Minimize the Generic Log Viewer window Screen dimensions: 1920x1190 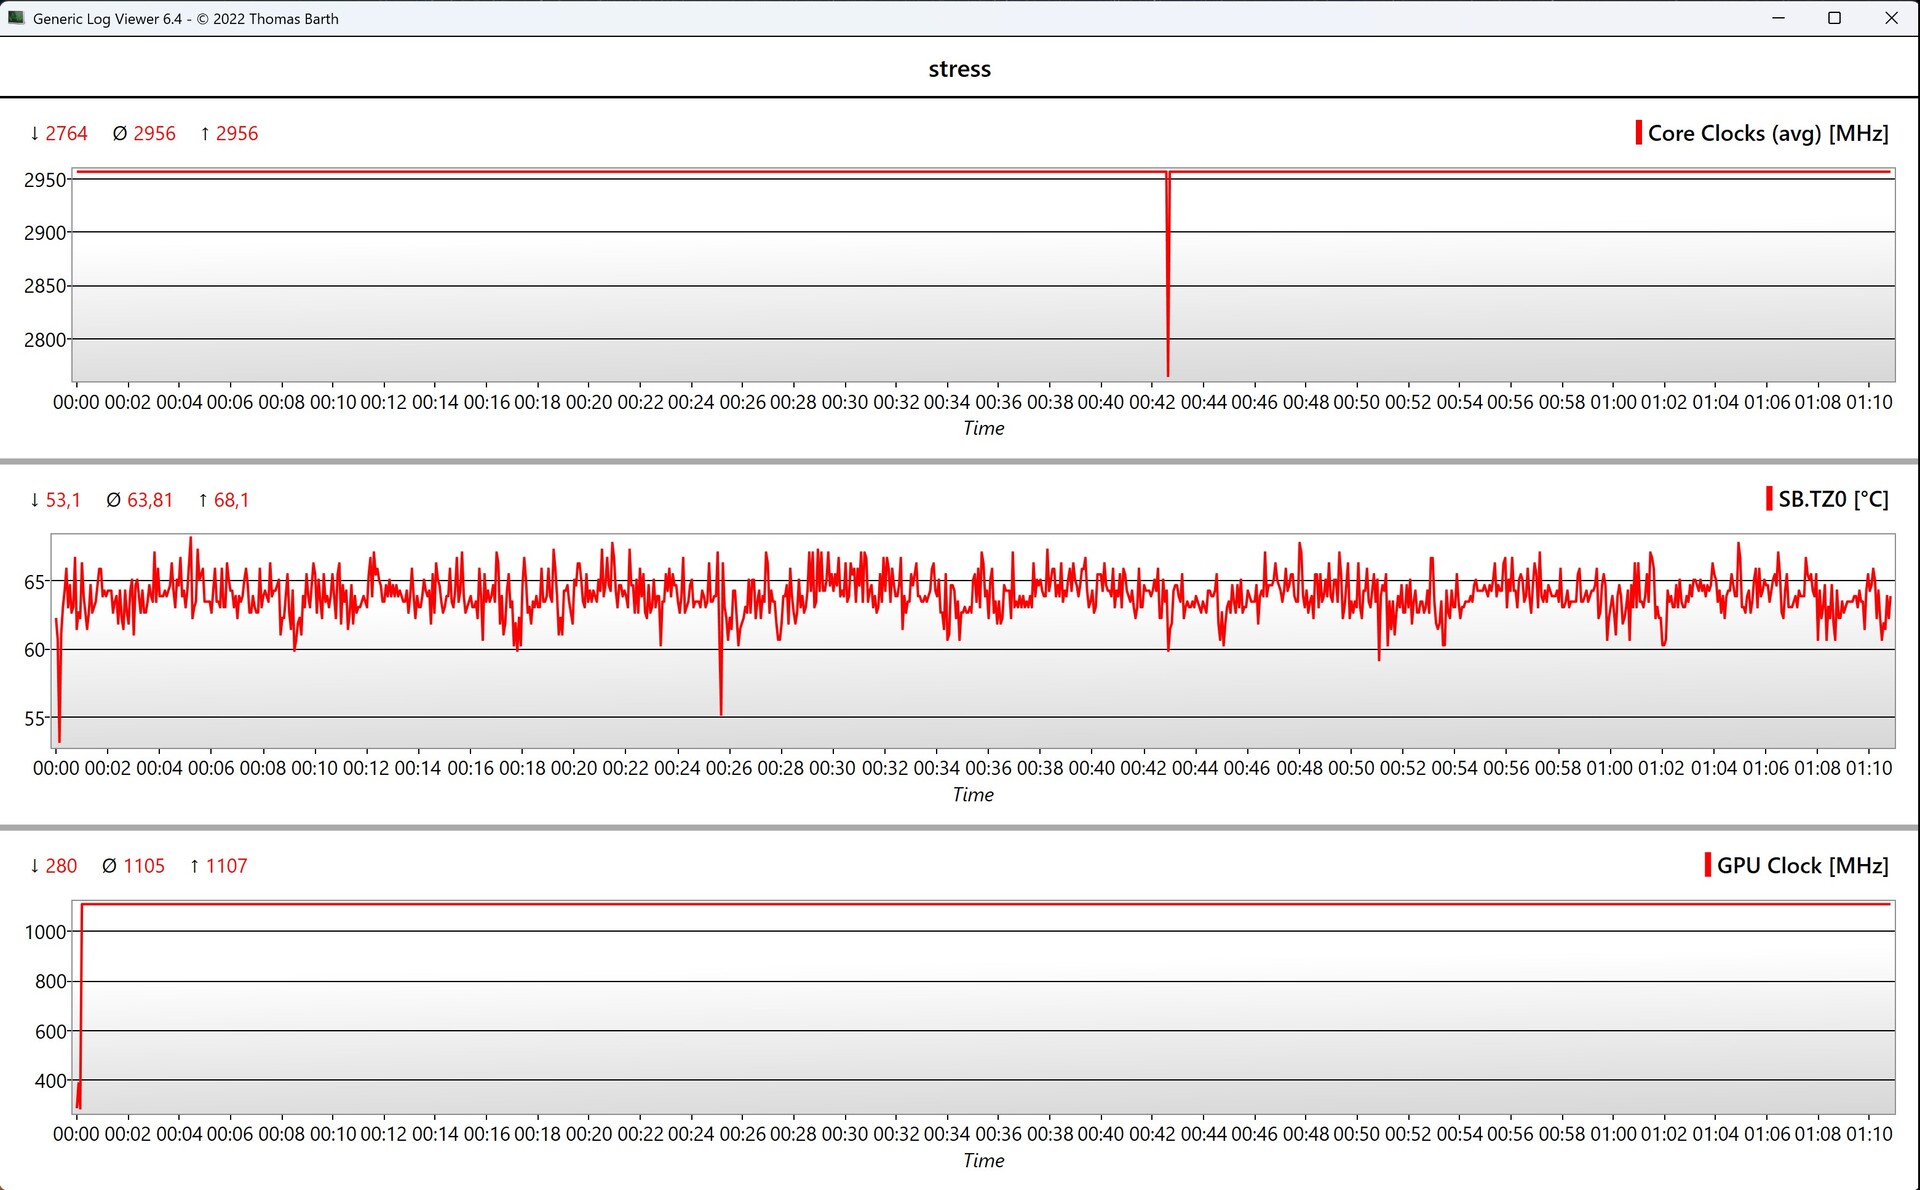(x=1778, y=18)
